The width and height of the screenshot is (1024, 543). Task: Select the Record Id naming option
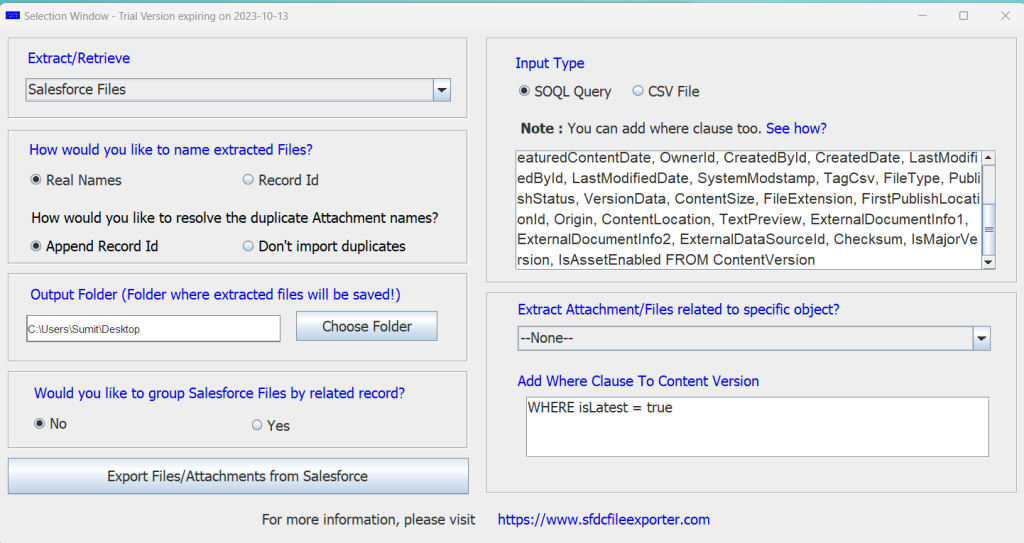(249, 180)
